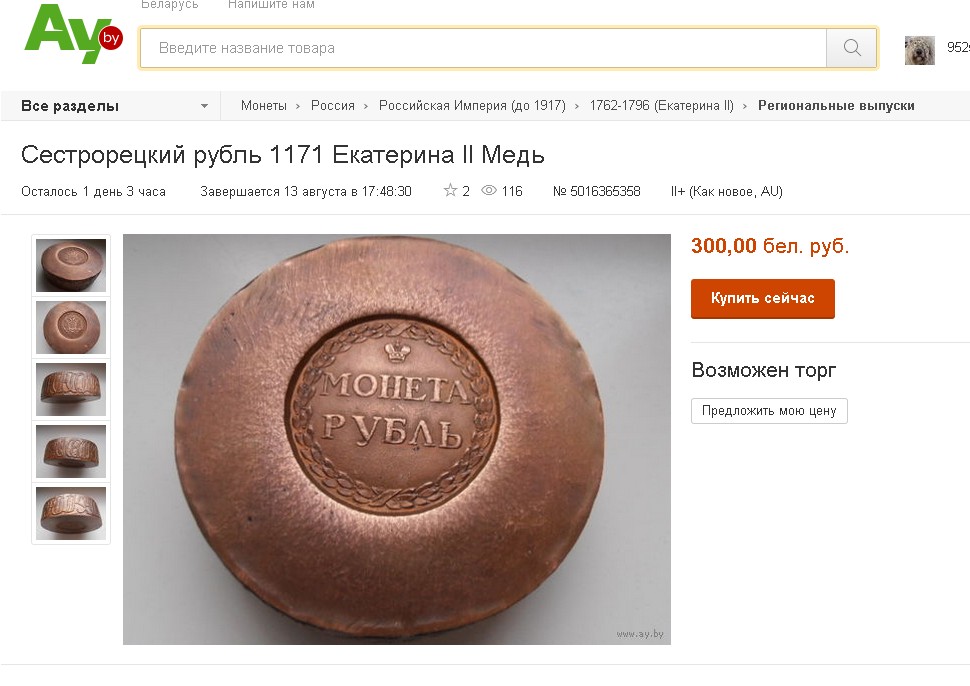This screenshot has width=970, height=686.
Task: Expand the Все разделы dropdown
Action: [114, 106]
